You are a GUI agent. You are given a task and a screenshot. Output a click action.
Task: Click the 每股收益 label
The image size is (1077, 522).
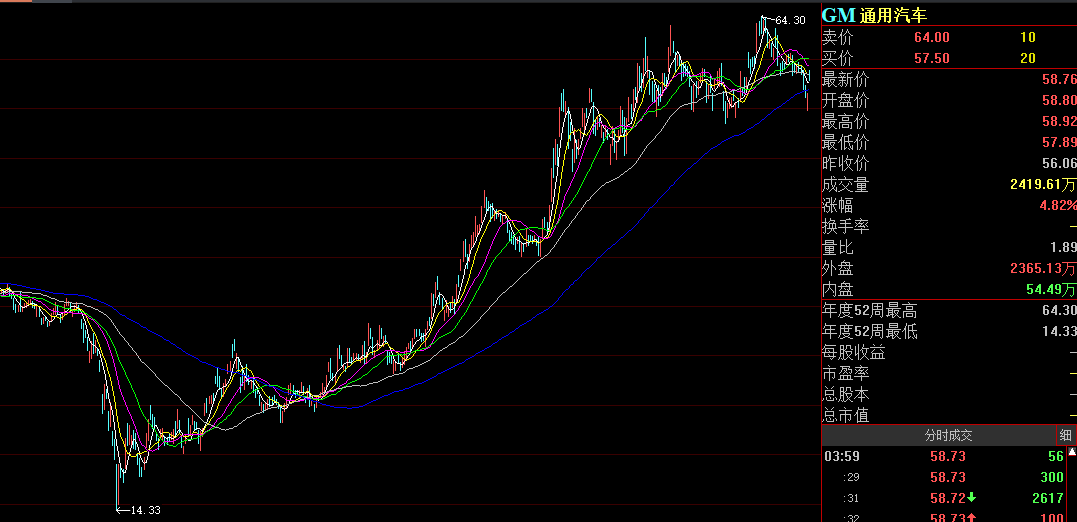point(854,353)
